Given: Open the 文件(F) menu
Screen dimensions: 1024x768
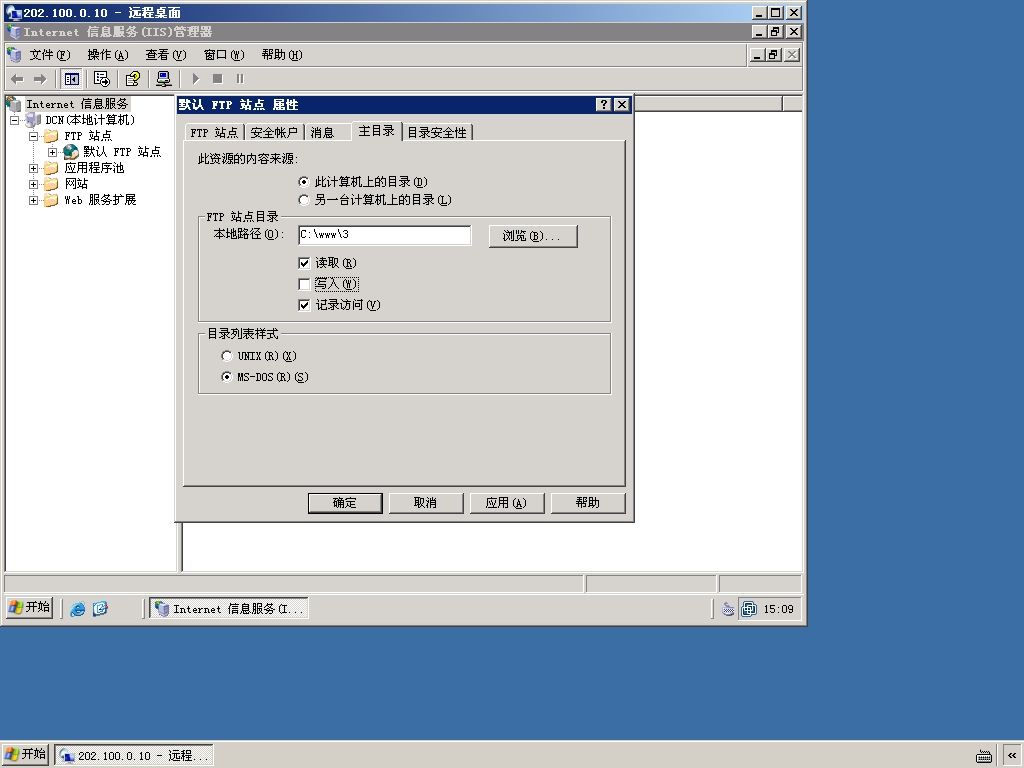Looking at the screenshot, I should click(x=50, y=55).
